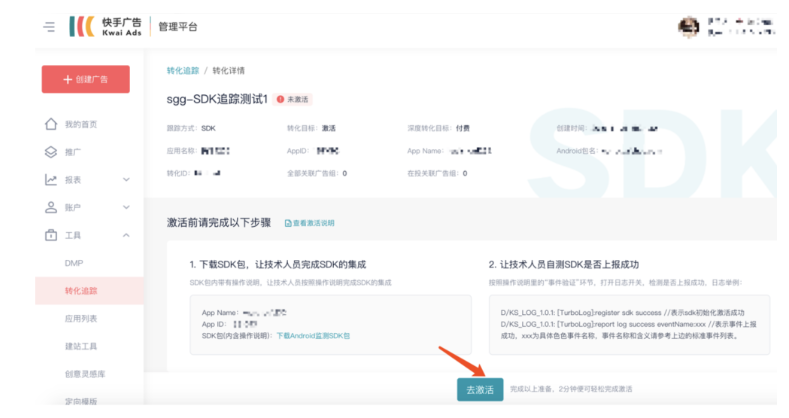This screenshot has width=789, height=418.
Task: Click the 报表 chart icon
Action: tap(51, 180)
